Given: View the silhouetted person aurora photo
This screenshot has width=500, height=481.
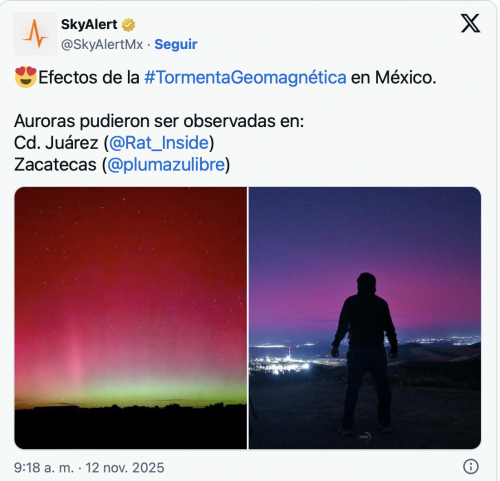Looking at the screenshot, I should pyautogui.click(x=365, y=318).
